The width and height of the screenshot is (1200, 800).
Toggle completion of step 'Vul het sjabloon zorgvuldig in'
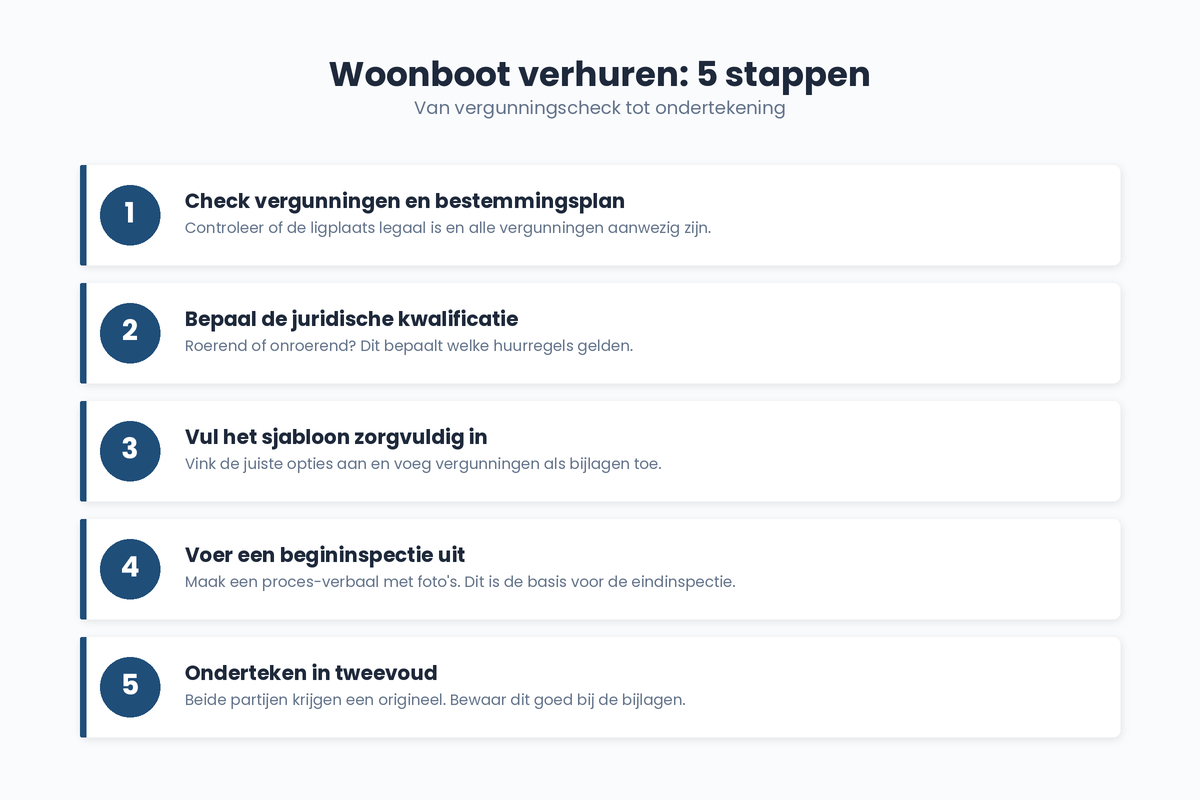(600, 451)
